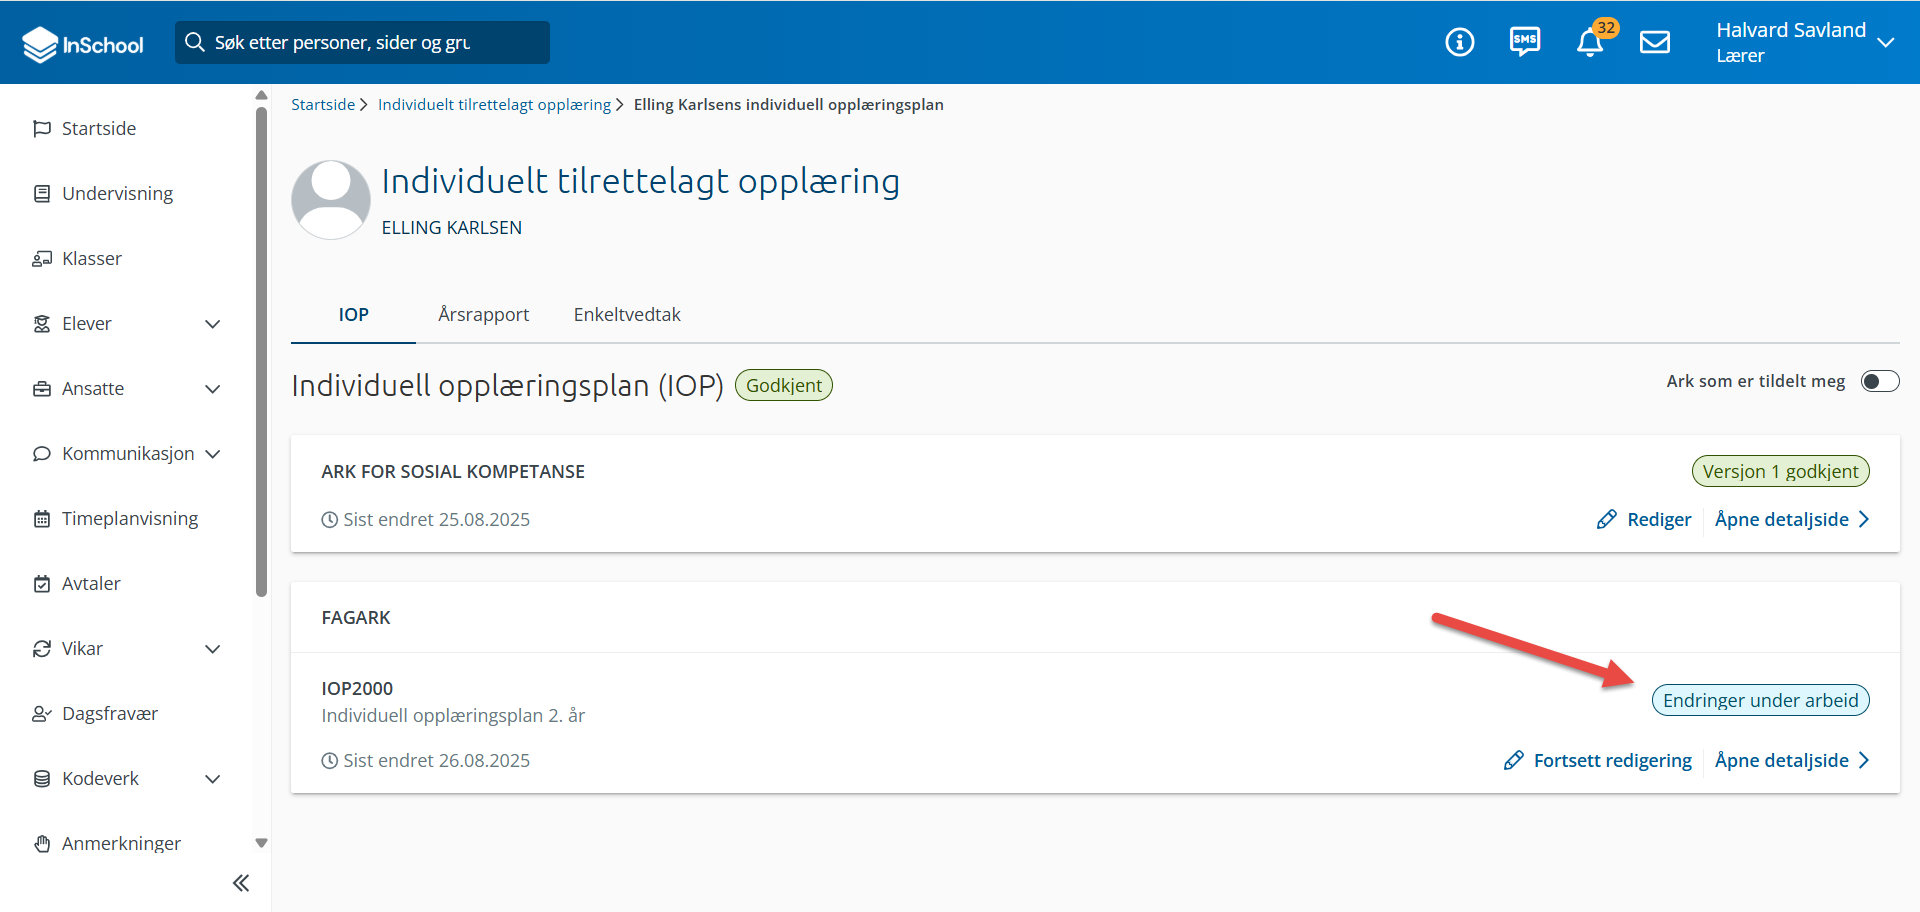Click the Startside flag icon

[42, 128]
